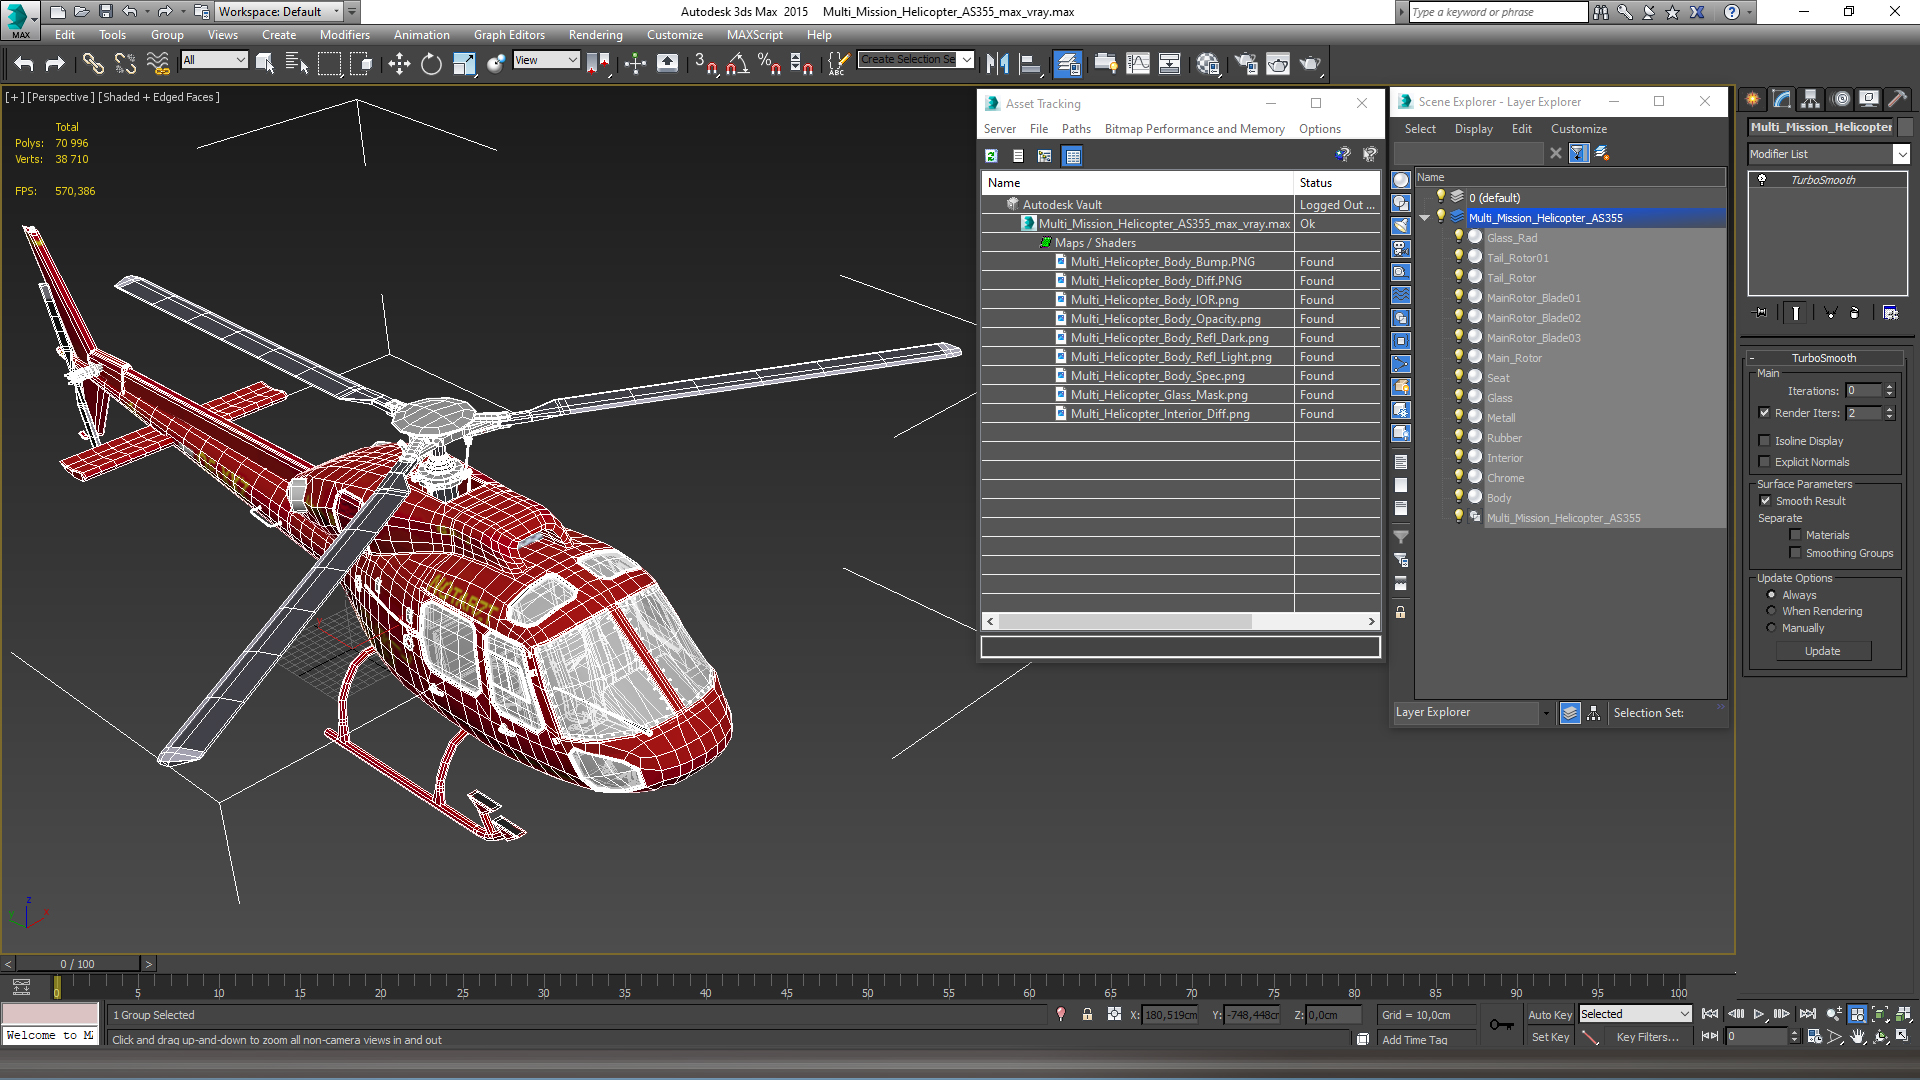Image resolution: width=1920 pixels, height=1080 pixels.
Task: Click the Render Production teapot icon
Action: [x=1310, y=64]
